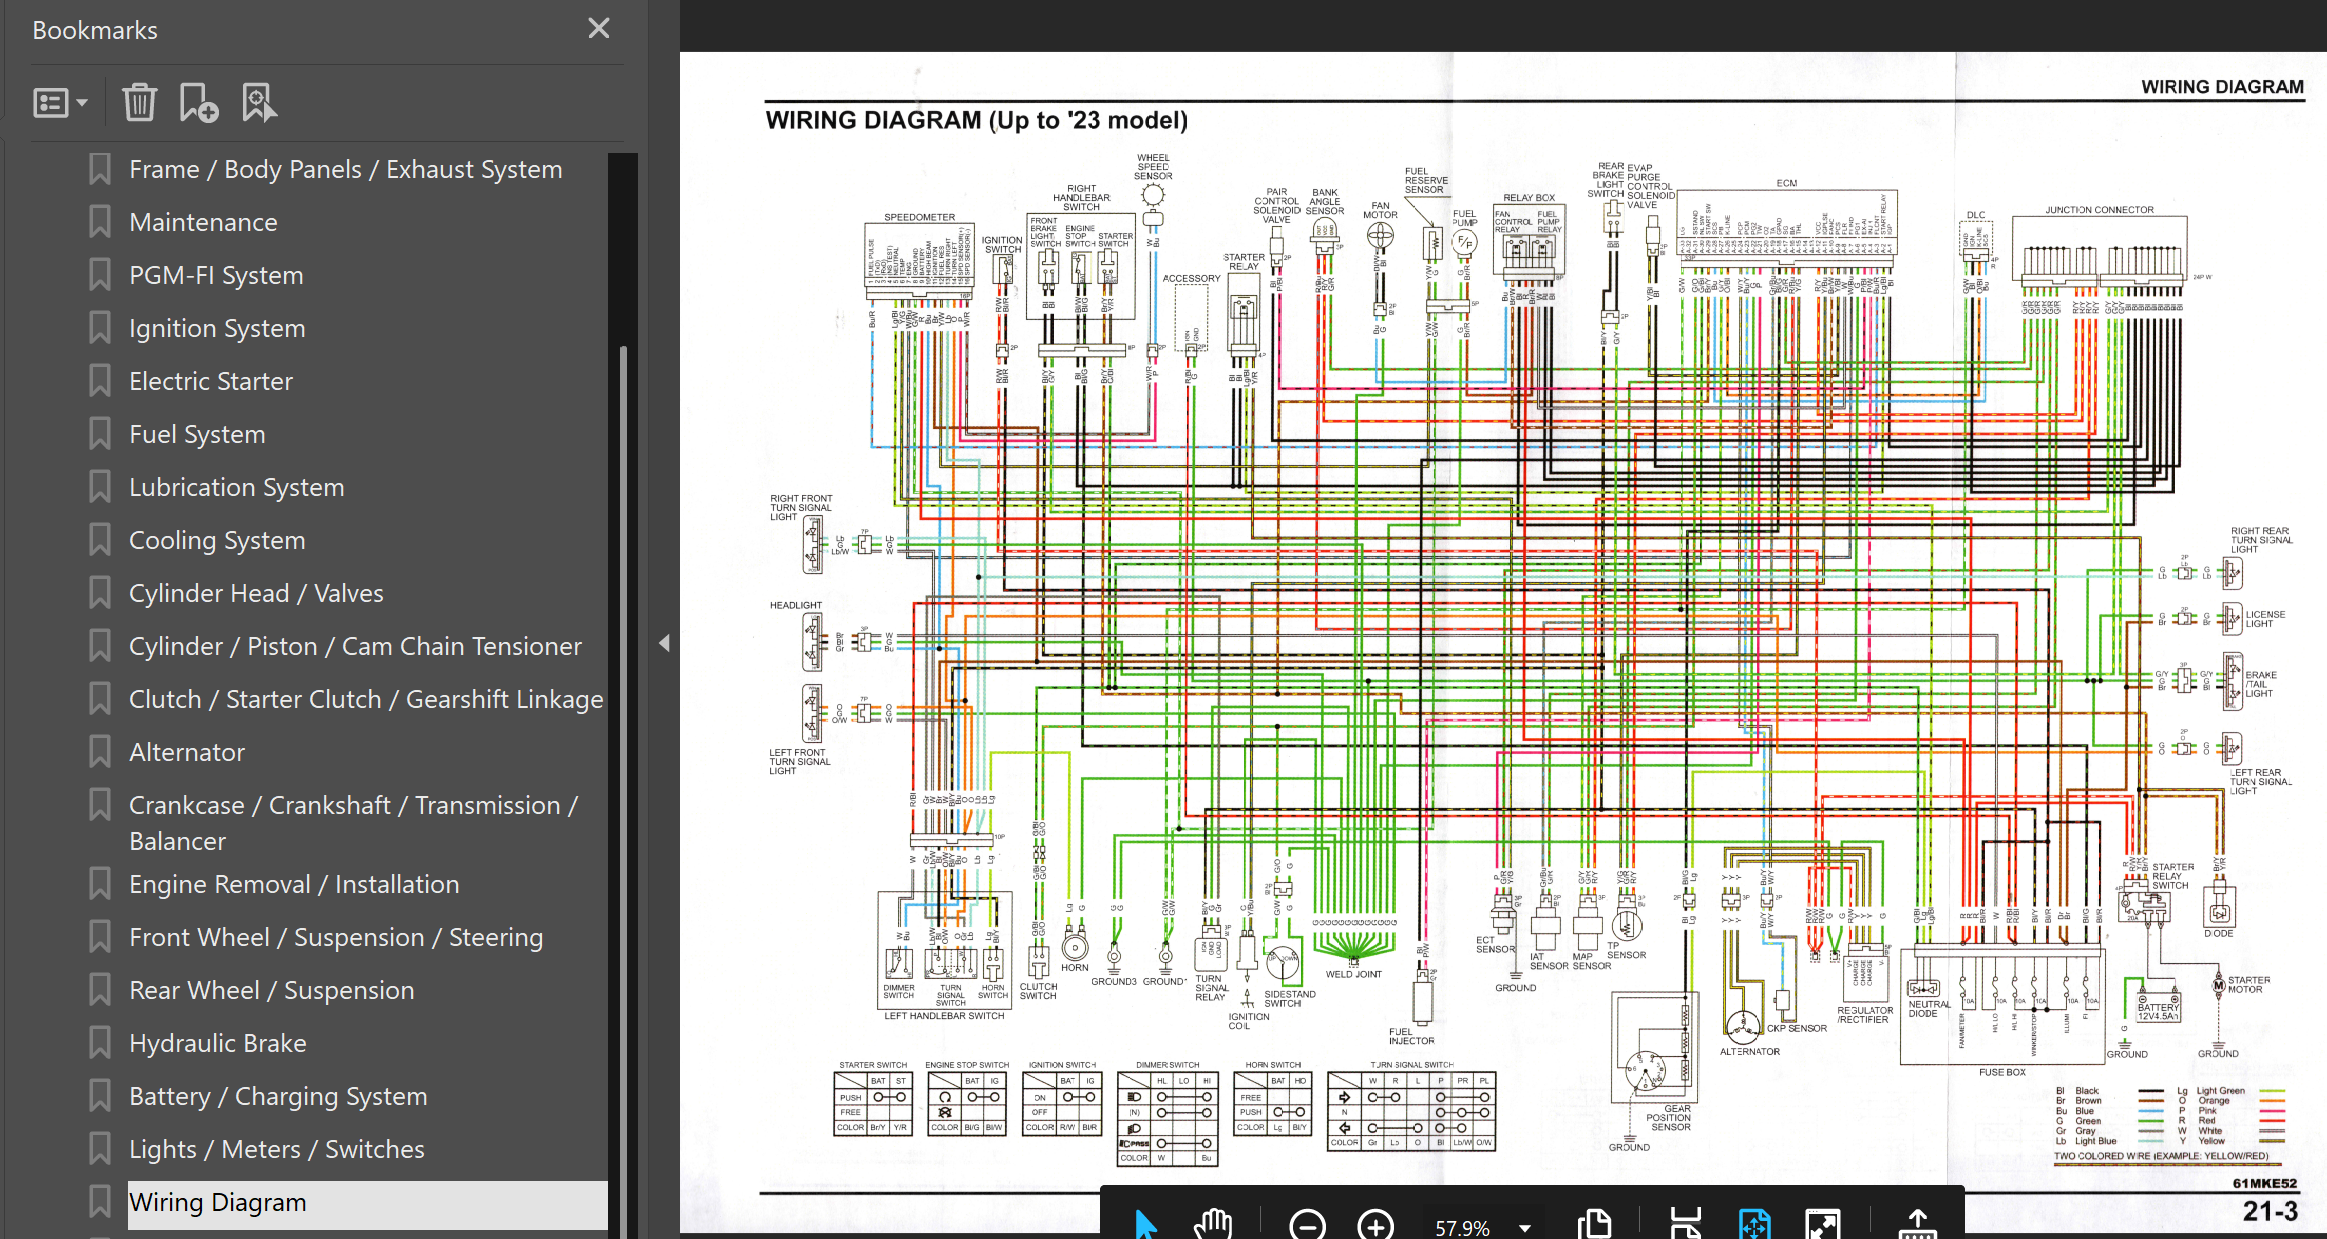Image resolution: width=2327 pixels, height=1239 pixels.
Task: Click bookmark icon beside Hydraulic Brake
Action: click(99, 1043)
